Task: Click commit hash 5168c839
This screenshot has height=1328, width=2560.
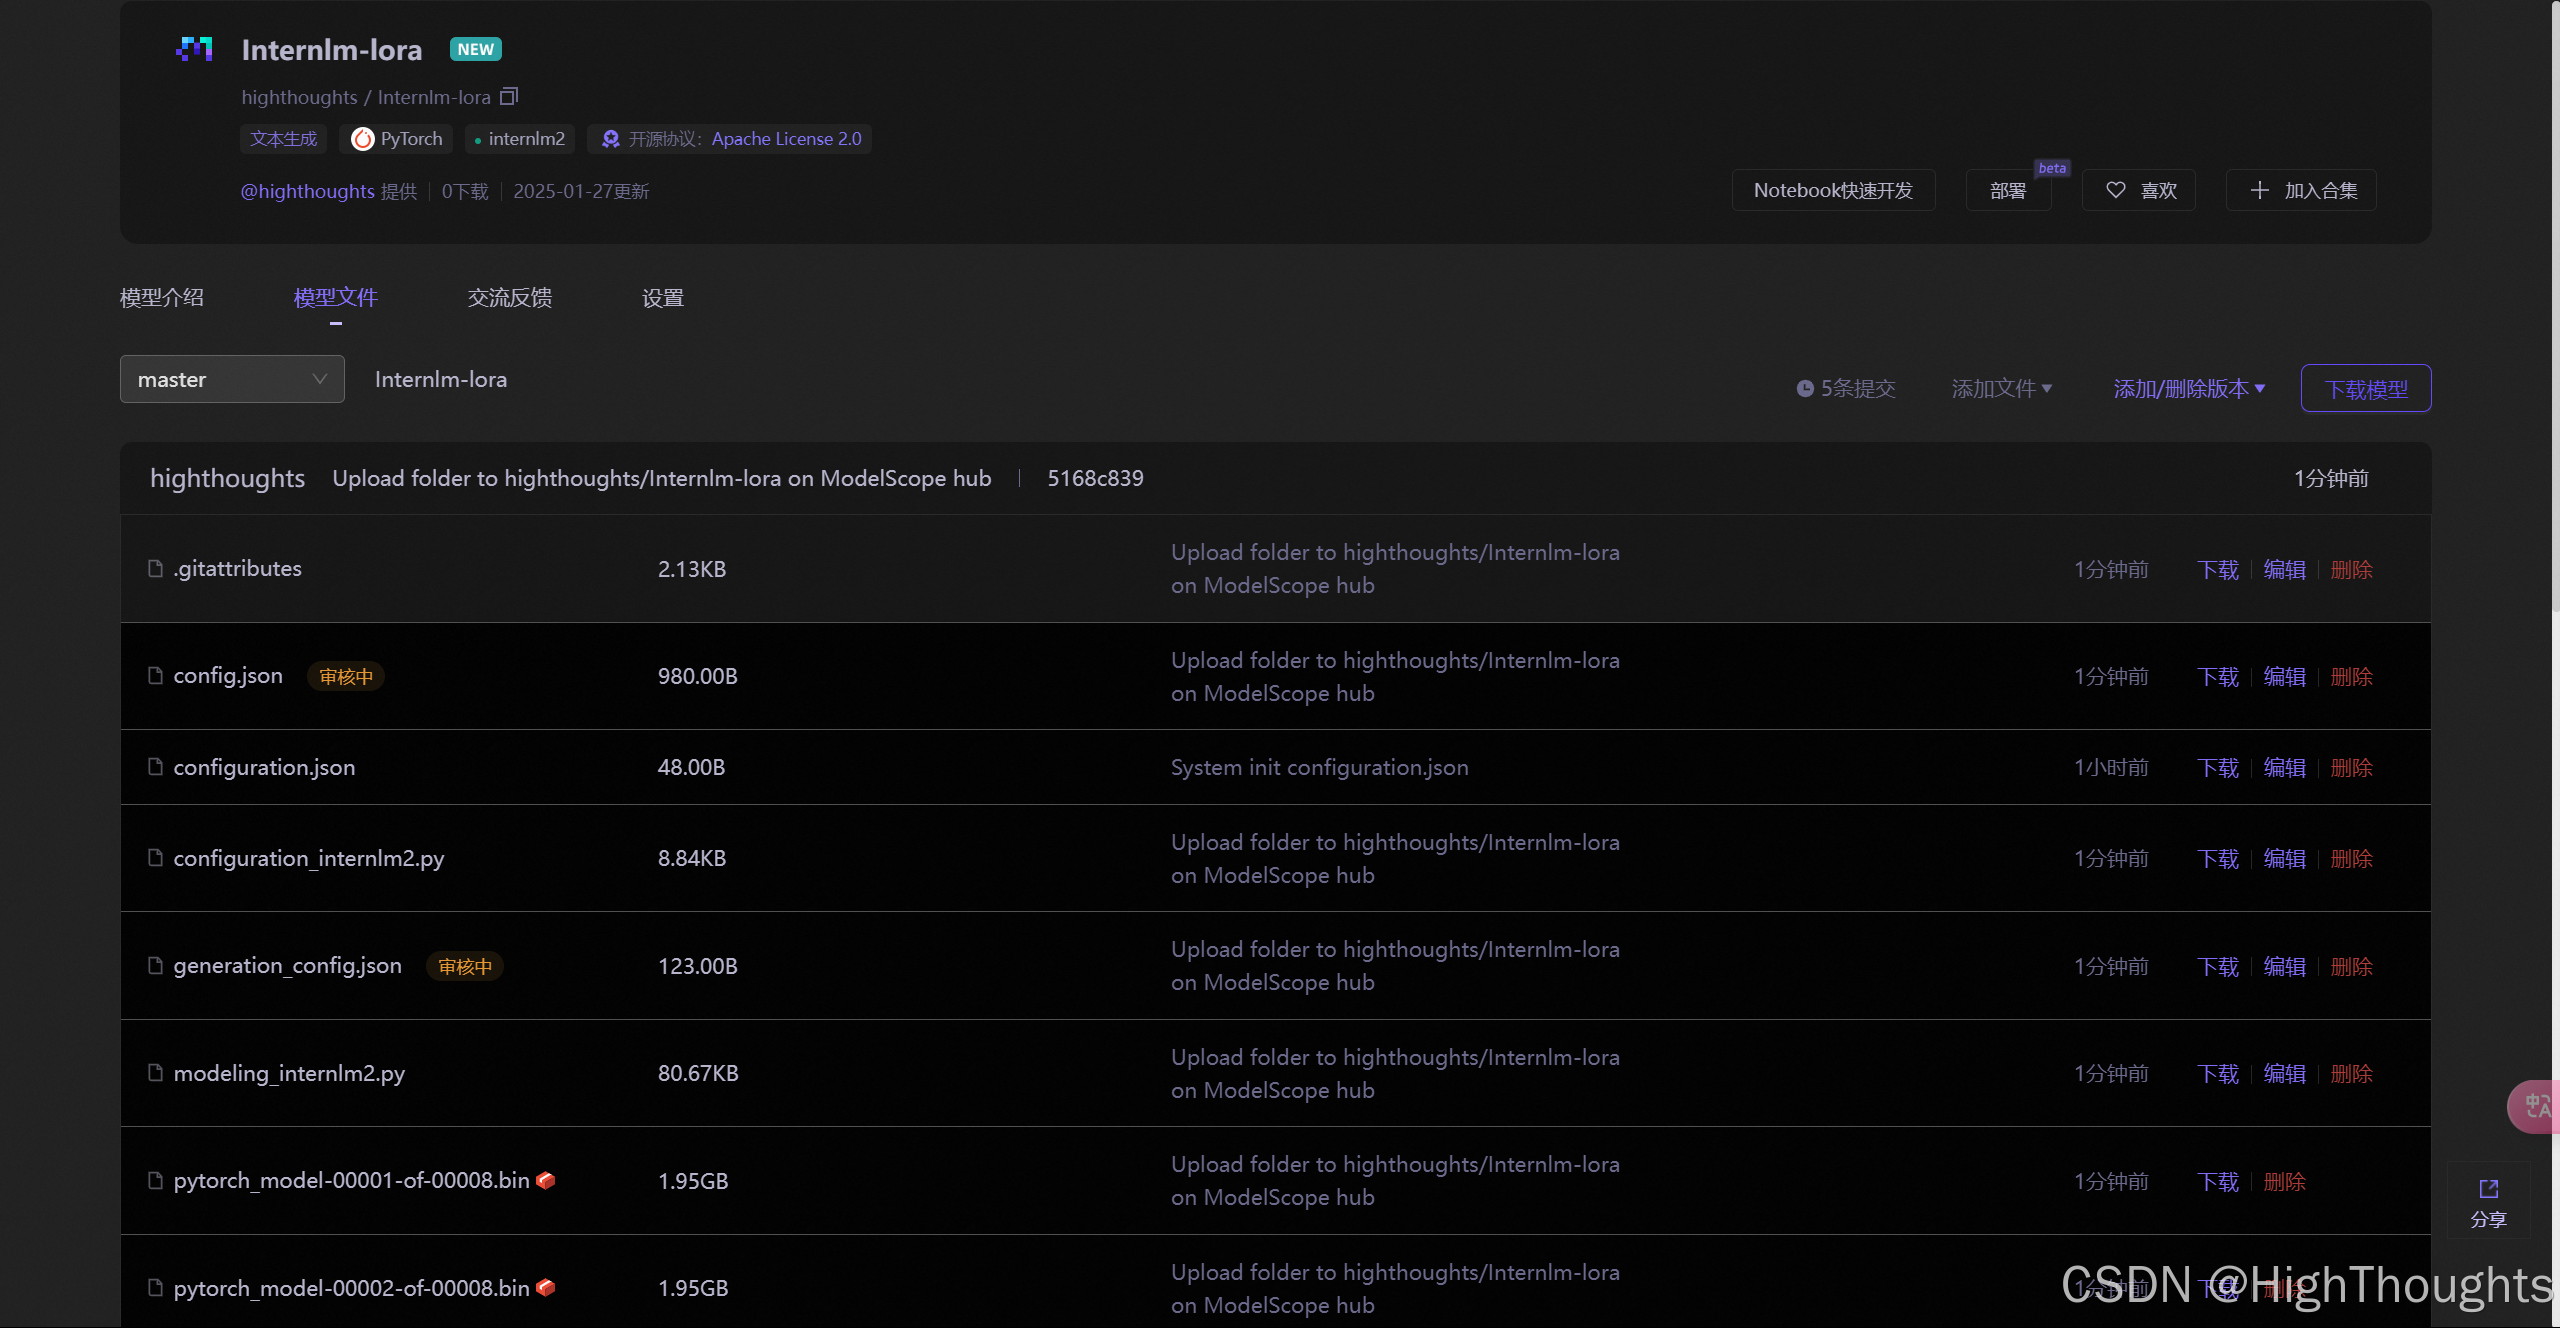Action: [x=1095, y=478]
